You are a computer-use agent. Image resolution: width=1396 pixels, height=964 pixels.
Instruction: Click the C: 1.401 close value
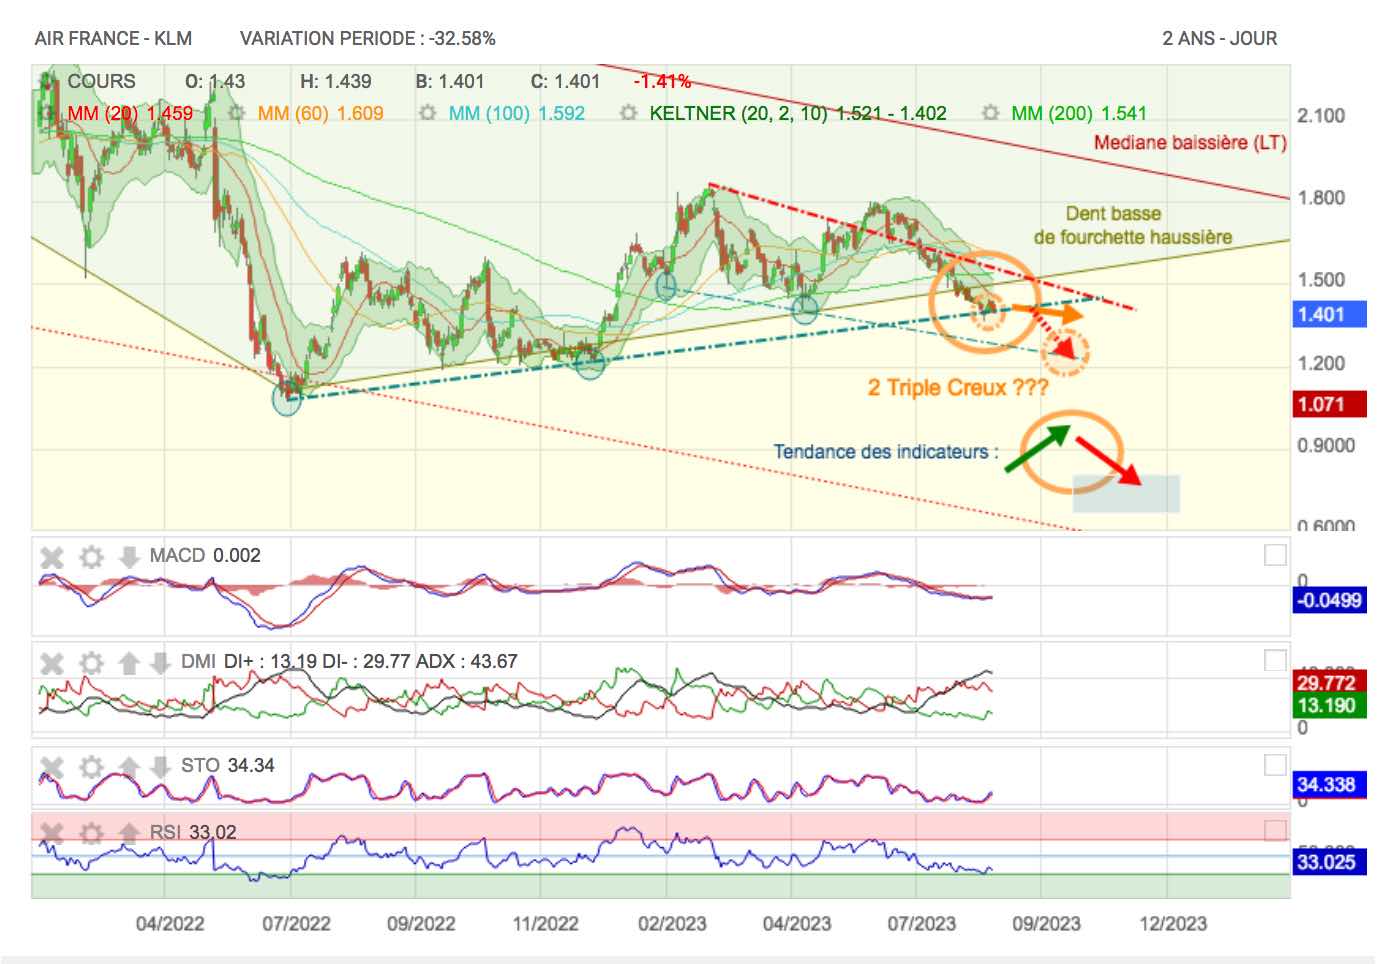(565, 81)
